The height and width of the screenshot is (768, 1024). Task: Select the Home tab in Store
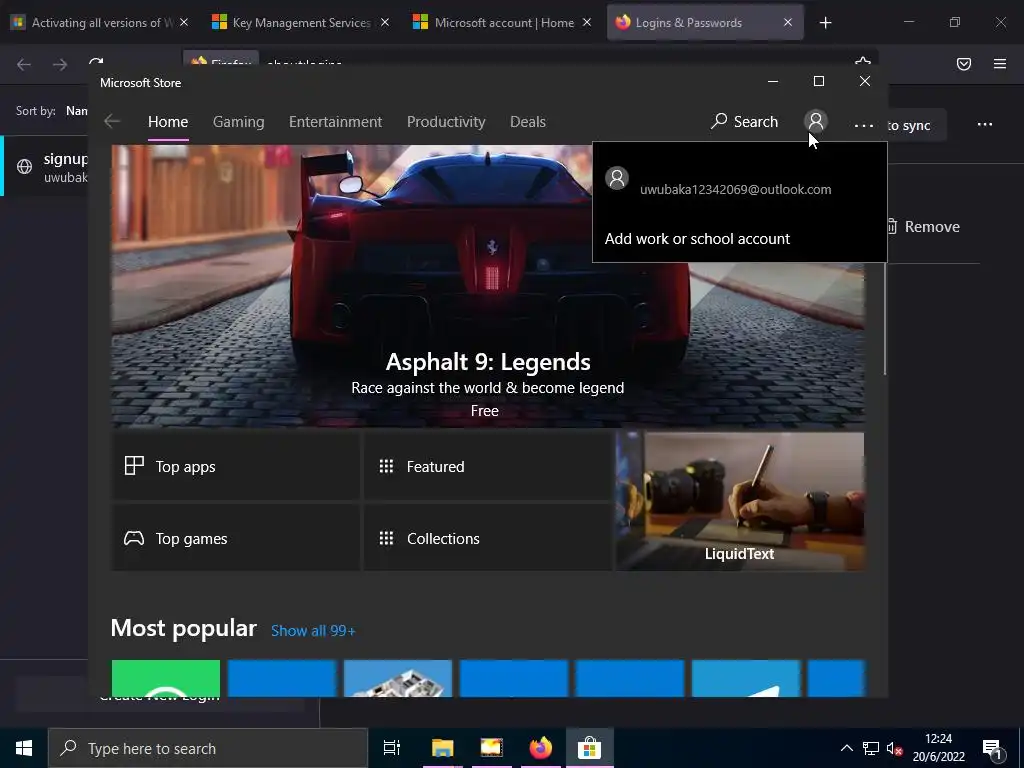168,122
